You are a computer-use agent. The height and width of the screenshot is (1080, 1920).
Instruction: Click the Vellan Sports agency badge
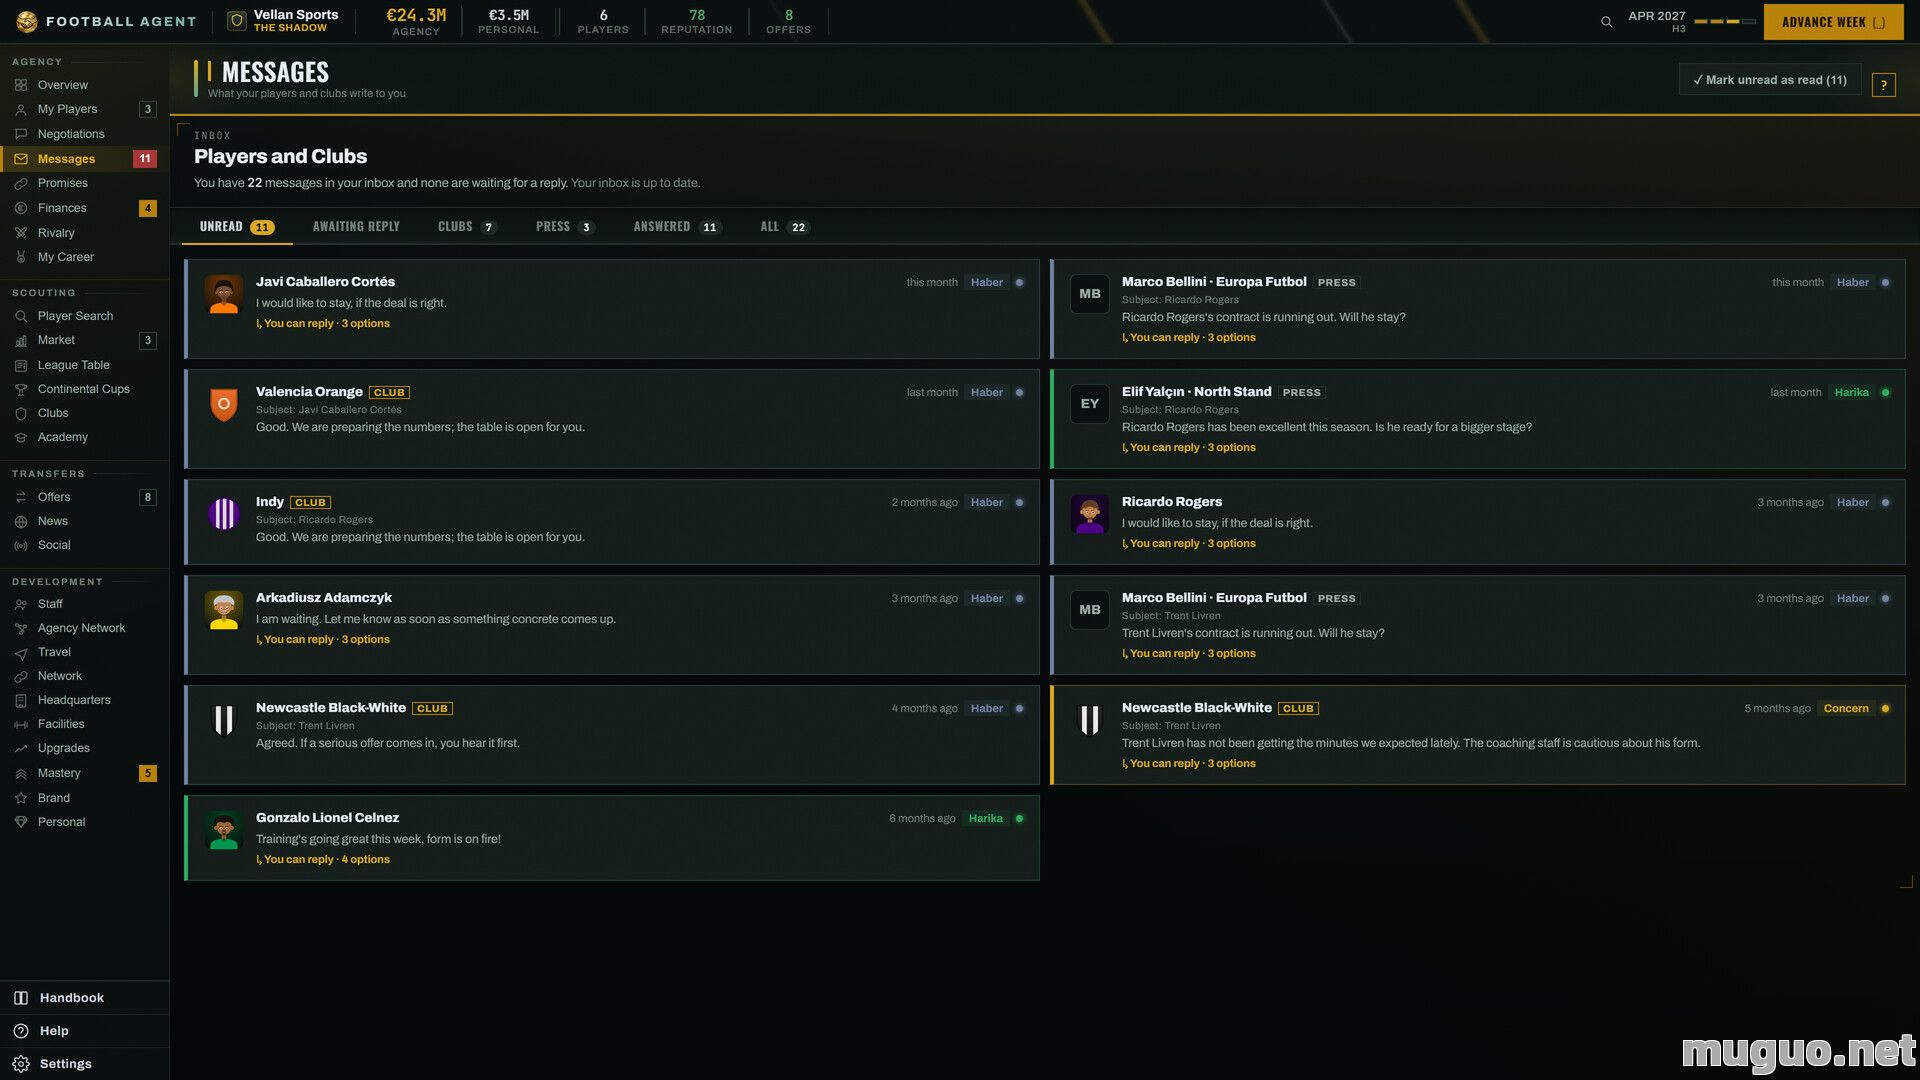point(237,21)
